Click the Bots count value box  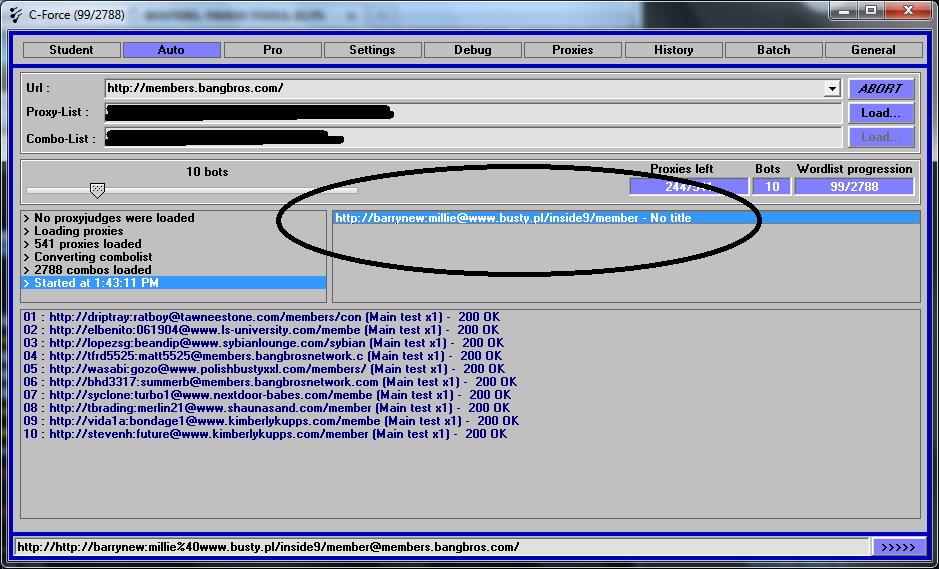tap(772, 186)
